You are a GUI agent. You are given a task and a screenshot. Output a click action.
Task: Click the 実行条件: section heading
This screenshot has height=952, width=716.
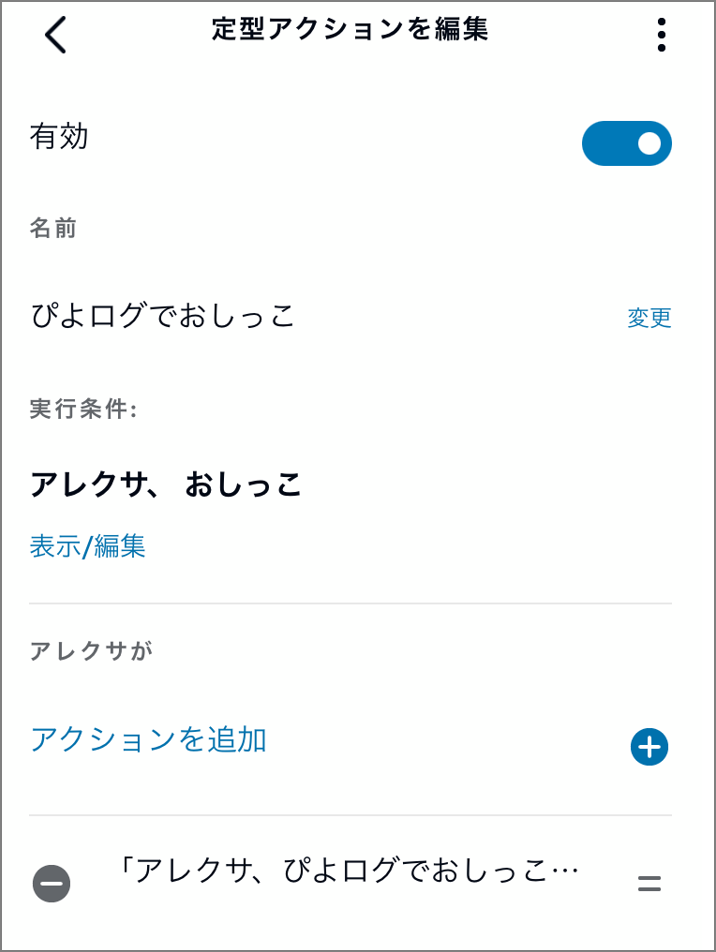tap(83, 411)
